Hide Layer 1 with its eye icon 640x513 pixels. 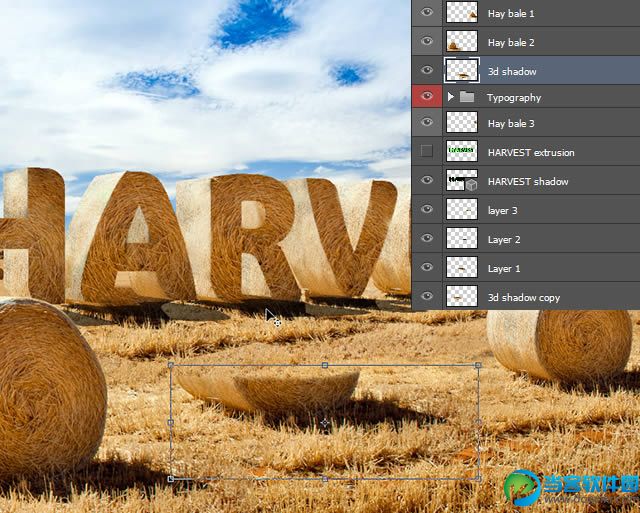(x=427, y=267)
